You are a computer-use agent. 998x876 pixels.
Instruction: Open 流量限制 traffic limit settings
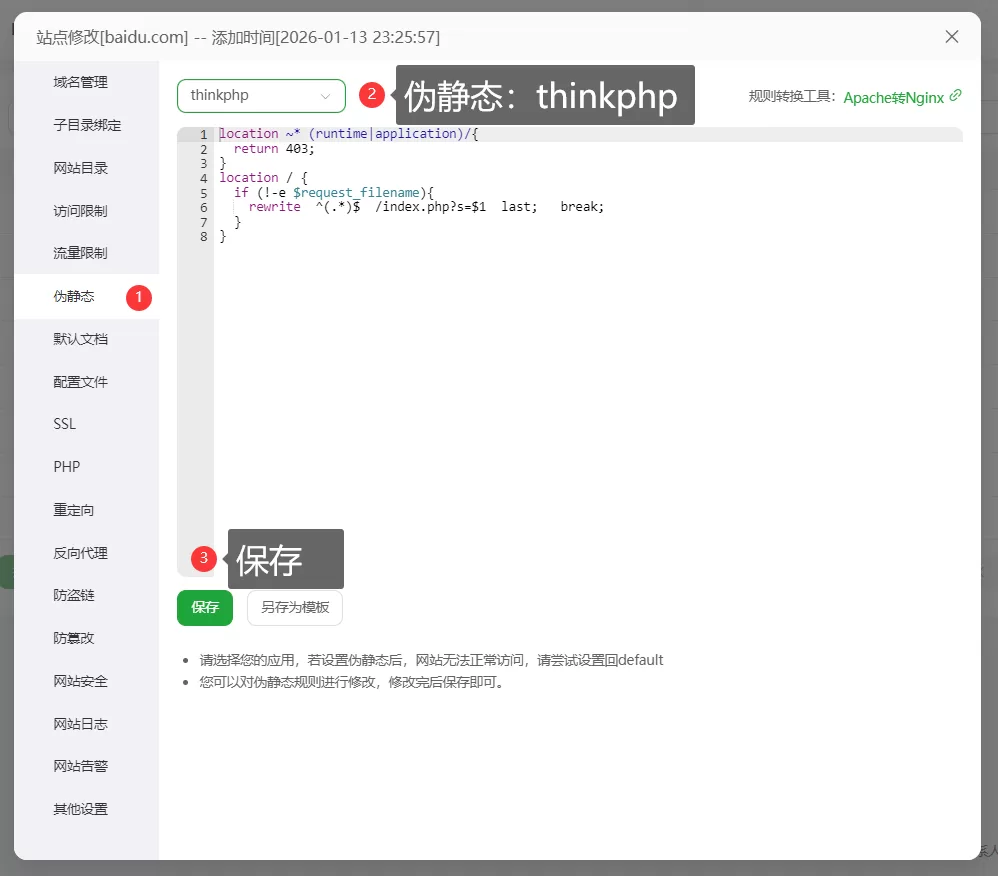[x=80, y=253]
